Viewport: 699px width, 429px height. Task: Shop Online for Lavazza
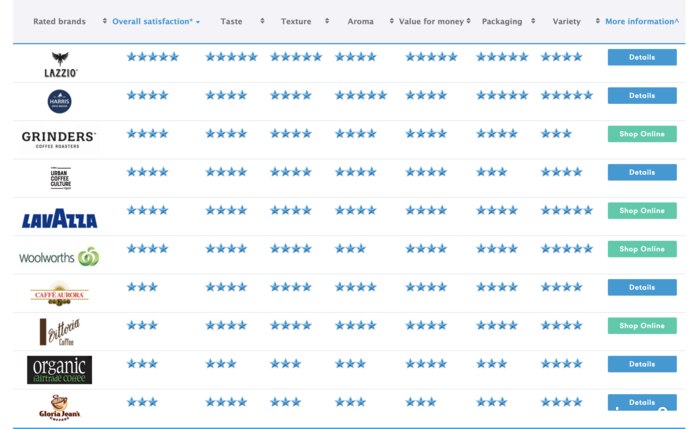(x=642, y=210)
